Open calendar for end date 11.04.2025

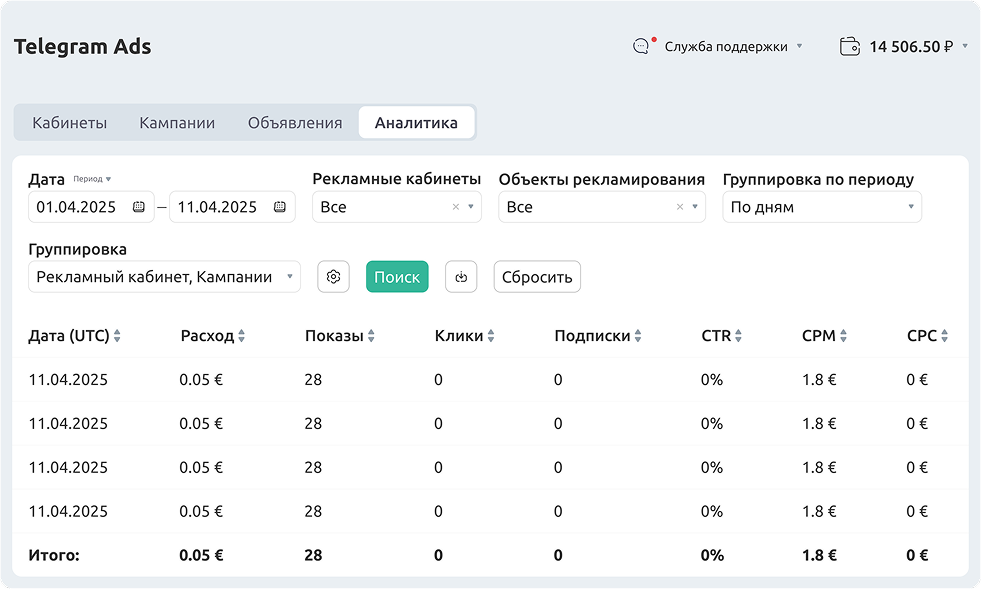[279, 207]
